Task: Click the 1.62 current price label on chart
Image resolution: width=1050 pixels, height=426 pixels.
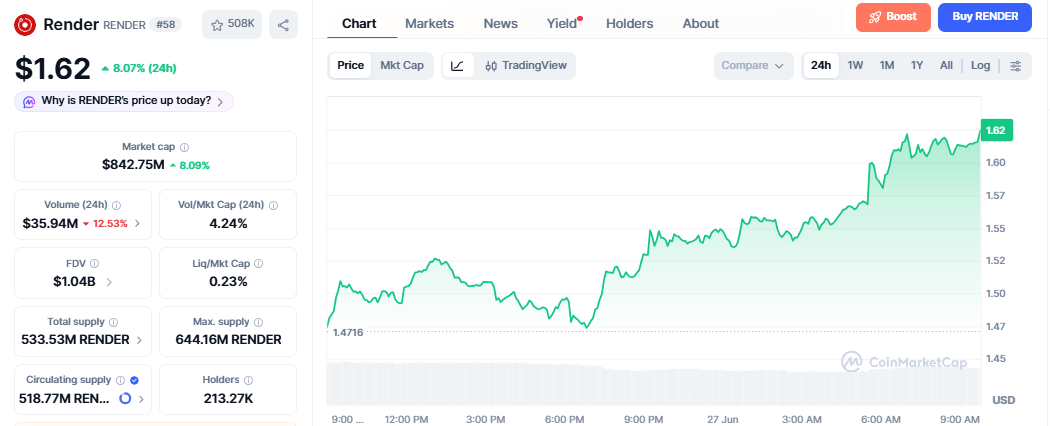Action: pos(996,130)
